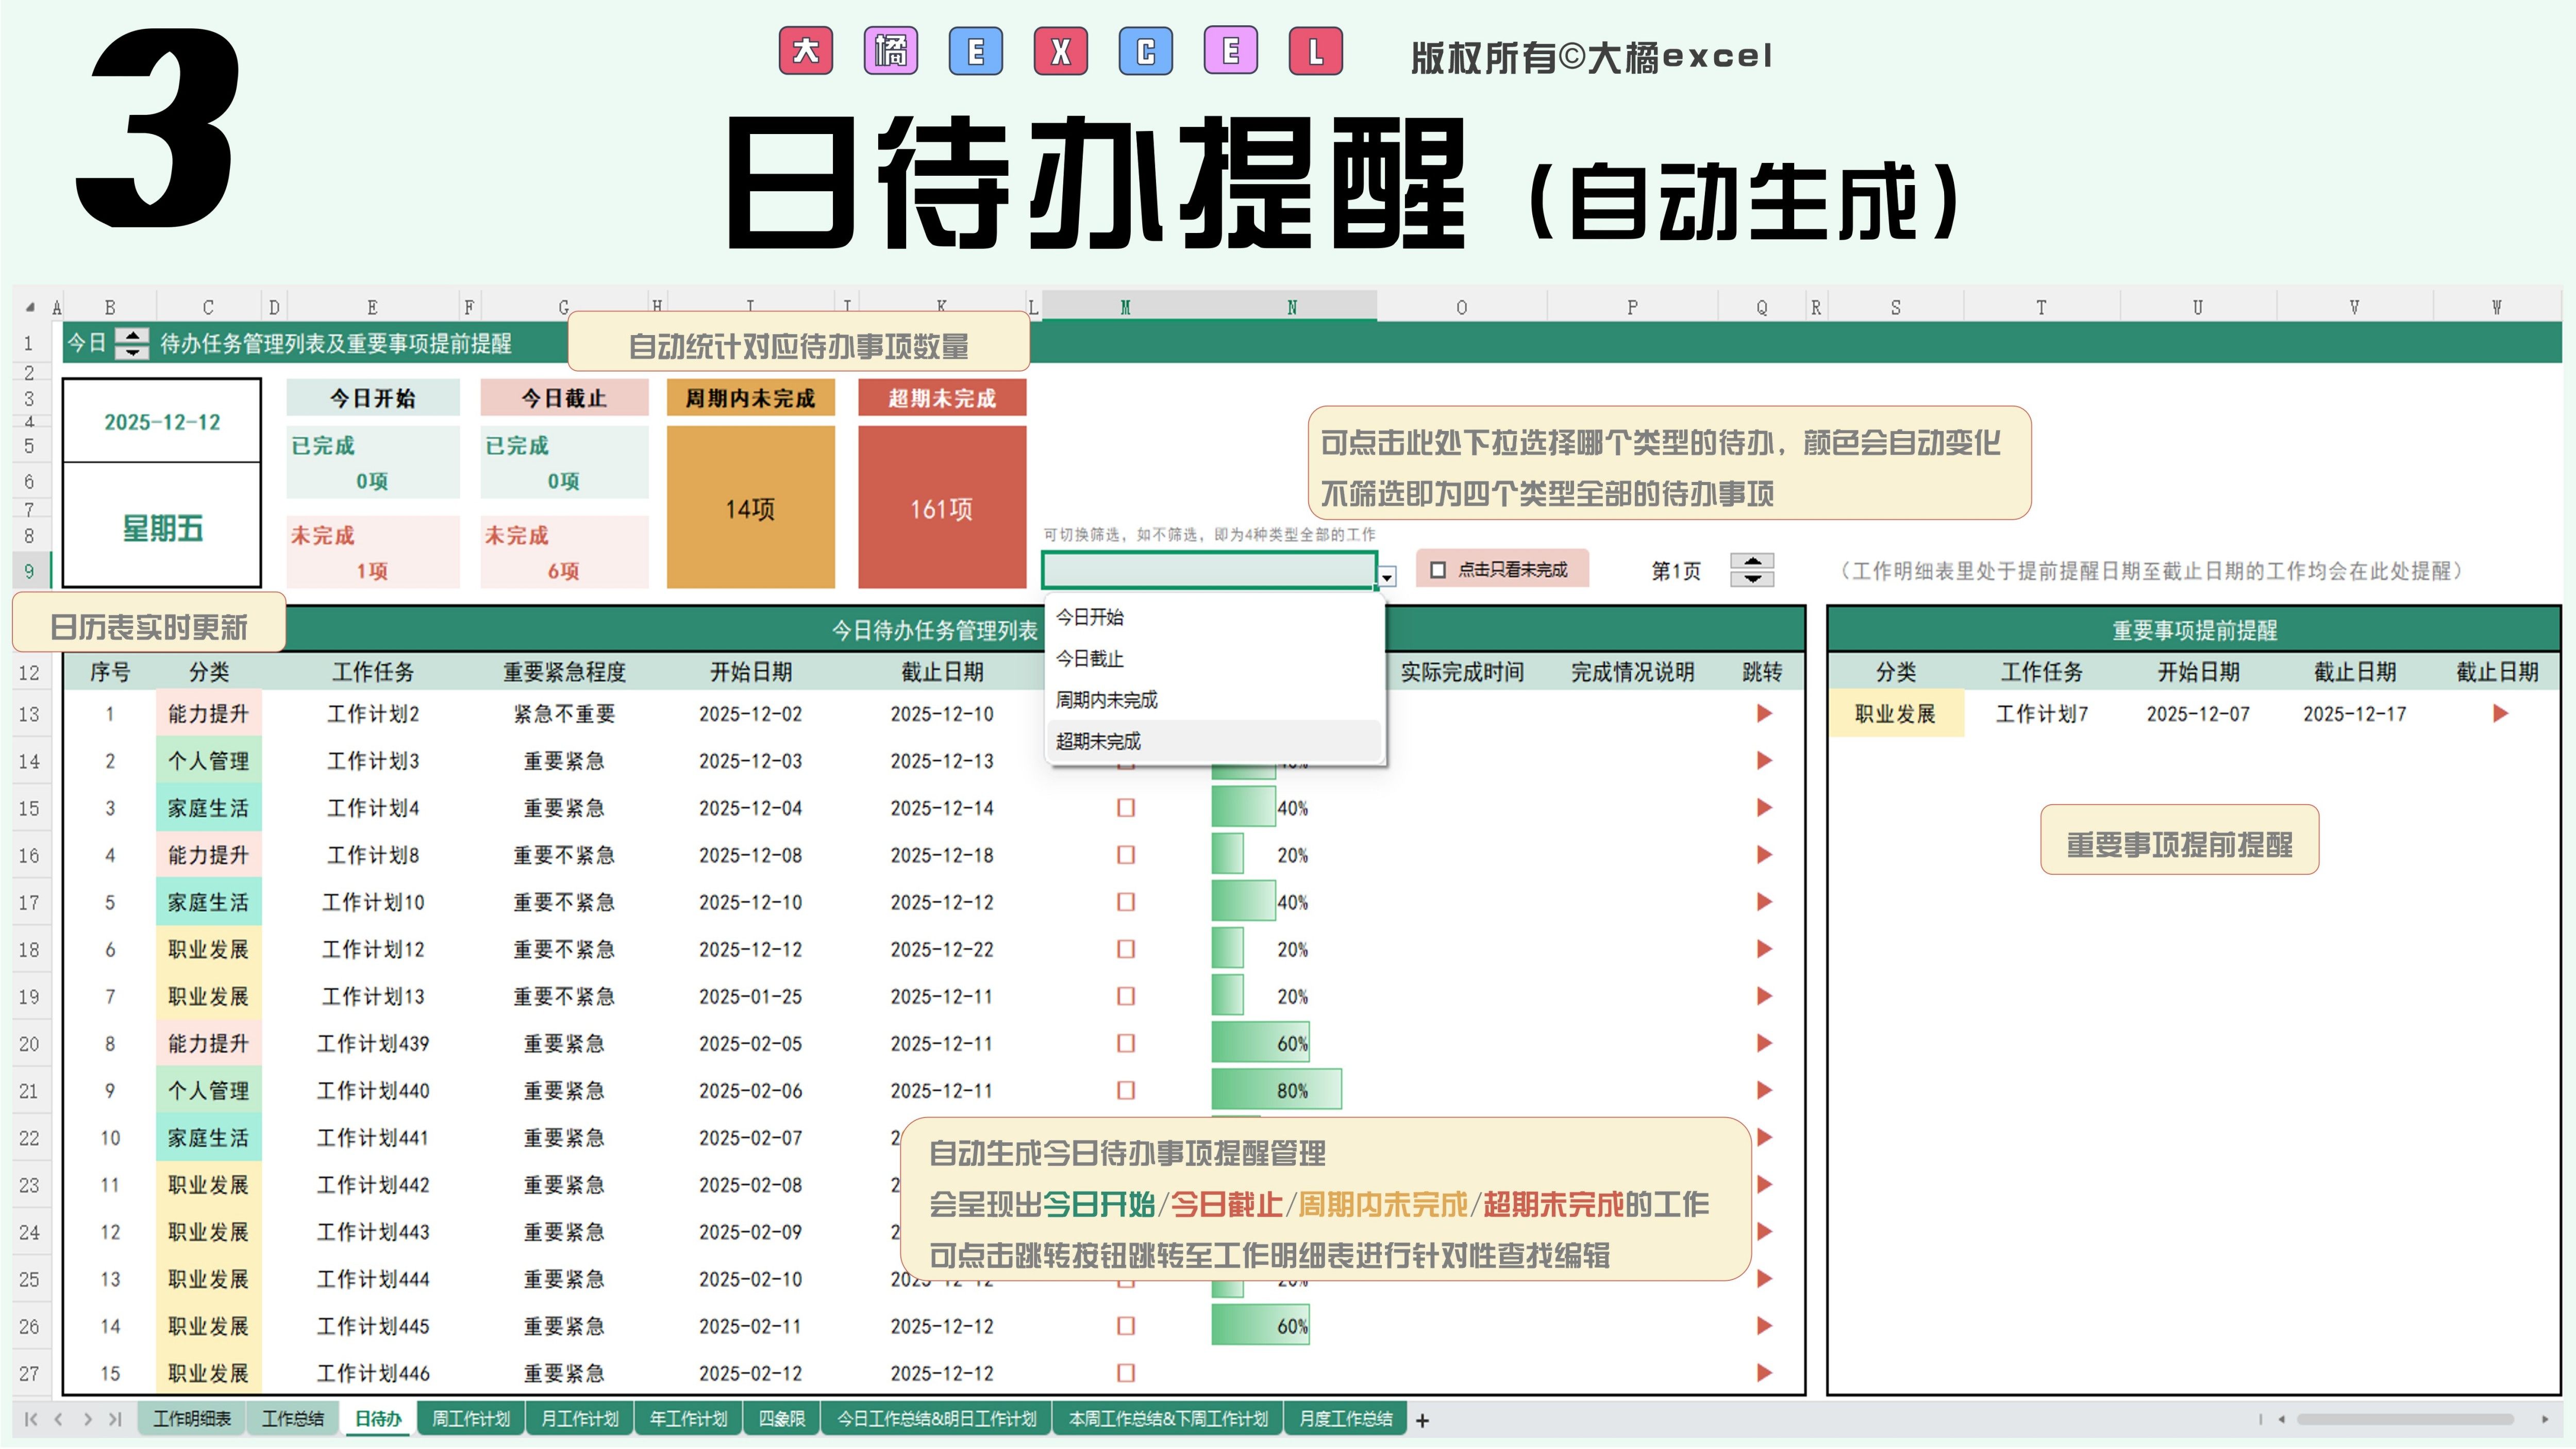Click the red jump arrow for 工作计划7

point(2499,713)
